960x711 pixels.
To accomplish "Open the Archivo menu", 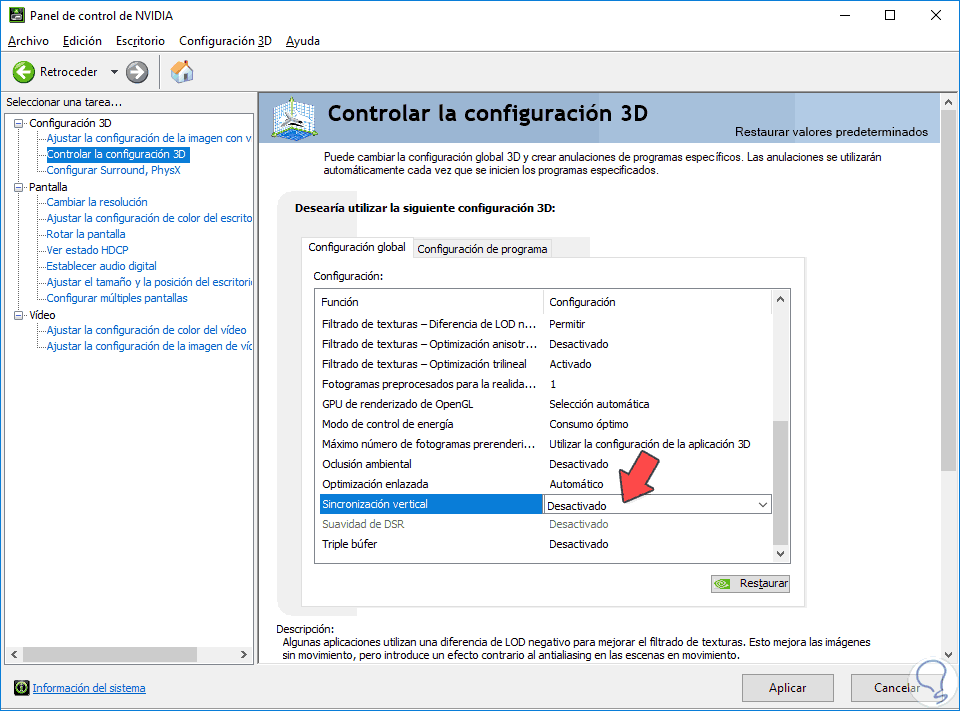I will 28,41.
